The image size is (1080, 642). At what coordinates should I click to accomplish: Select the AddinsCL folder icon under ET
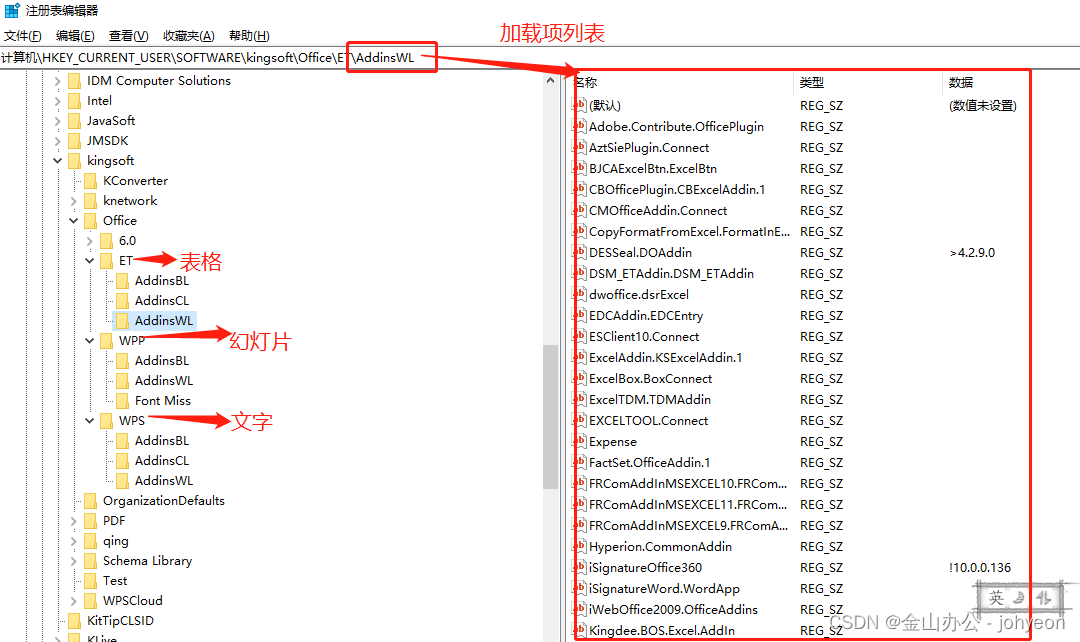[x=122, y=301]
